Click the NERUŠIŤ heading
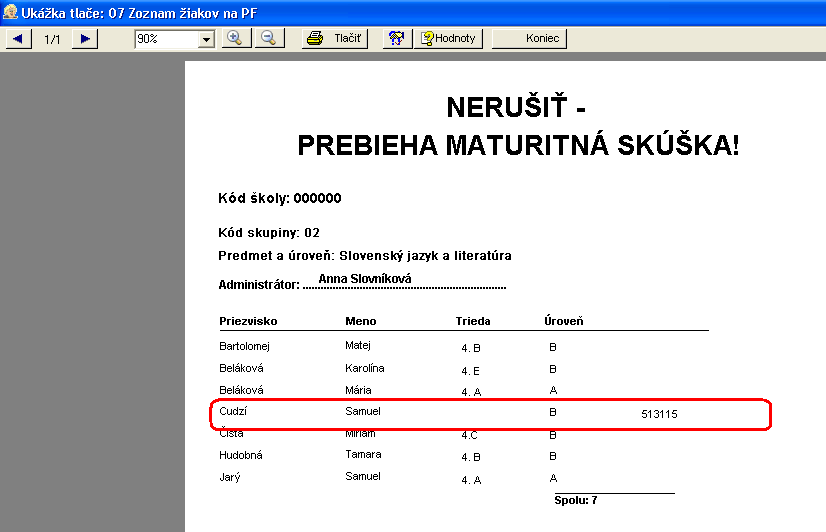826x532 pixels. click(x=516, y=107)
